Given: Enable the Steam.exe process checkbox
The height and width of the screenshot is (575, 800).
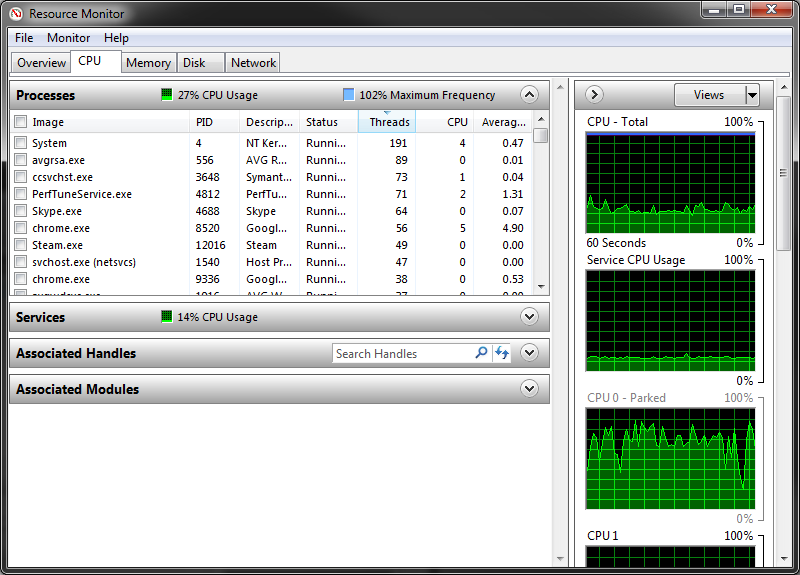Looking at the screenshot, I should 20,245.
